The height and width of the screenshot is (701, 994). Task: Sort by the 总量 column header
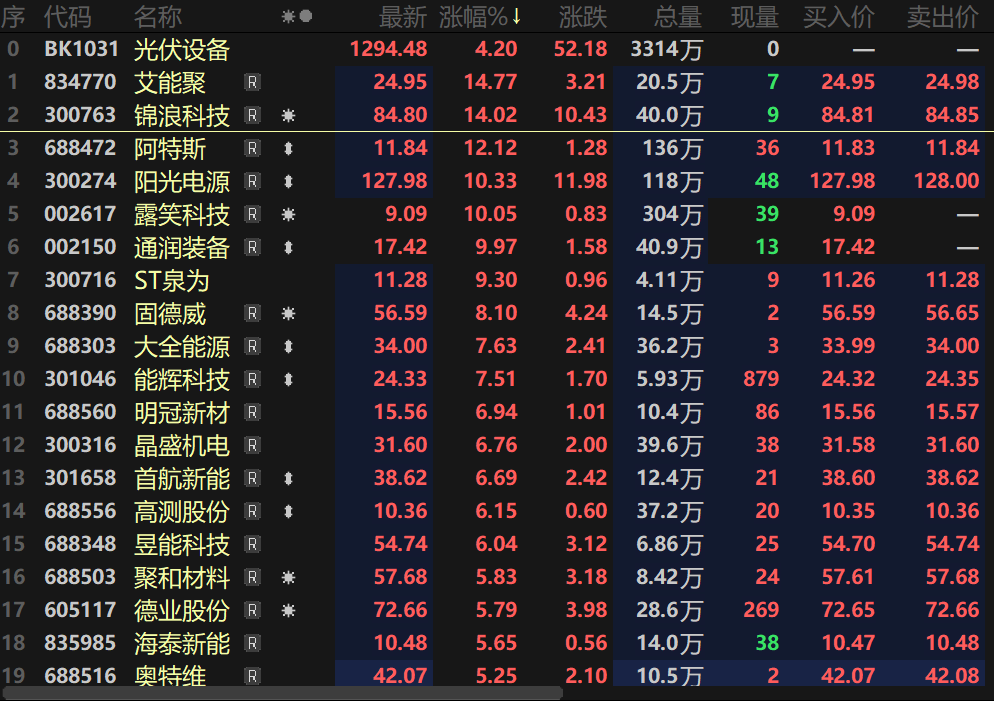[x=678, y=17]
